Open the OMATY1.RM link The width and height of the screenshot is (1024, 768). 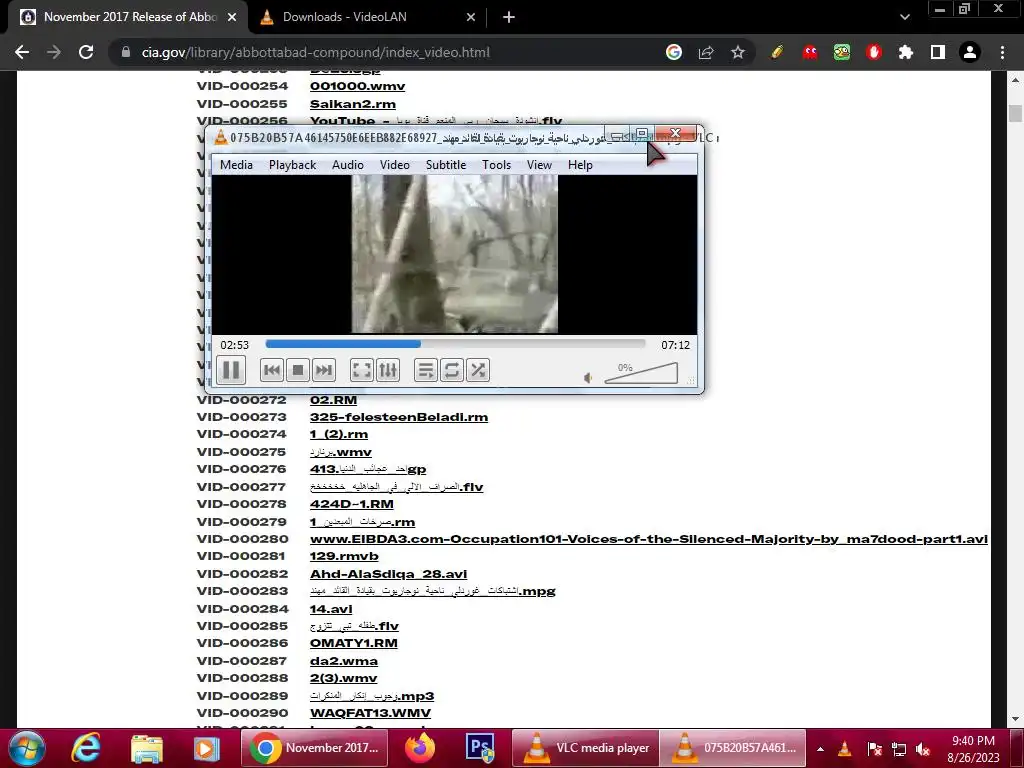coord(353,643)
